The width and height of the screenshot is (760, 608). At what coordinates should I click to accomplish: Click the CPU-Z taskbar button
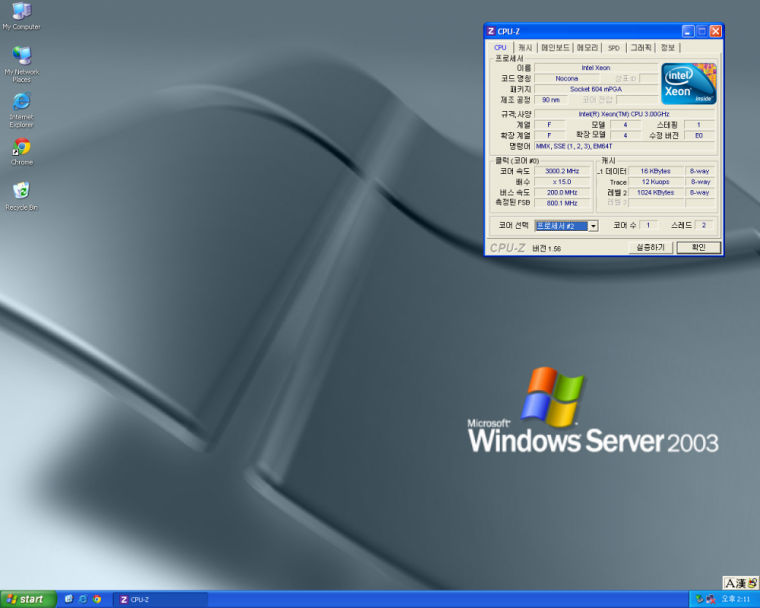tap(160, 600)
